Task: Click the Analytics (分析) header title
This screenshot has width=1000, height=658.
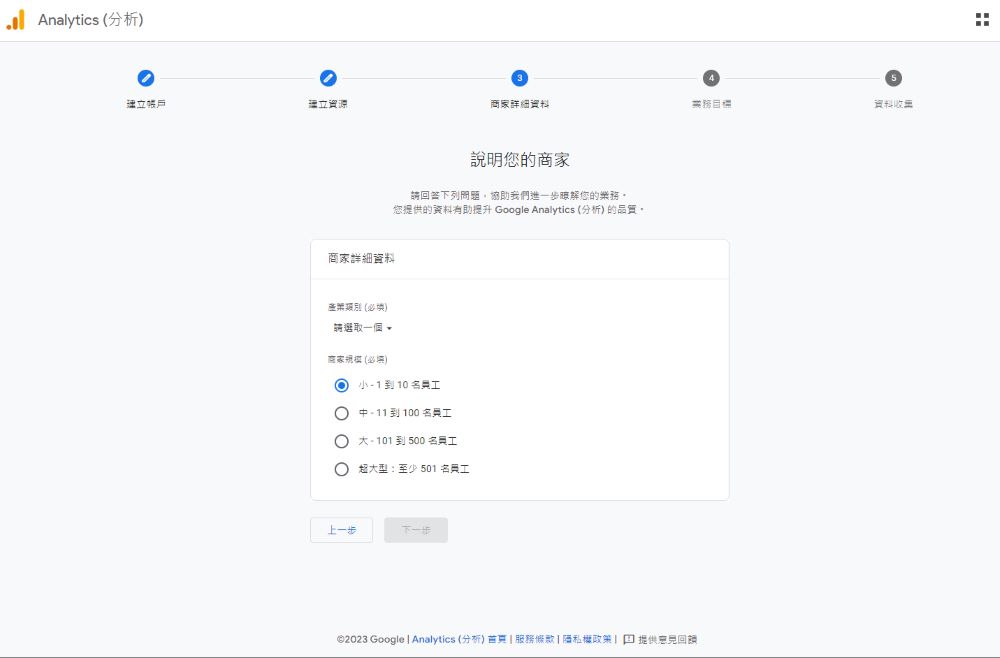Action: [91, 20]
